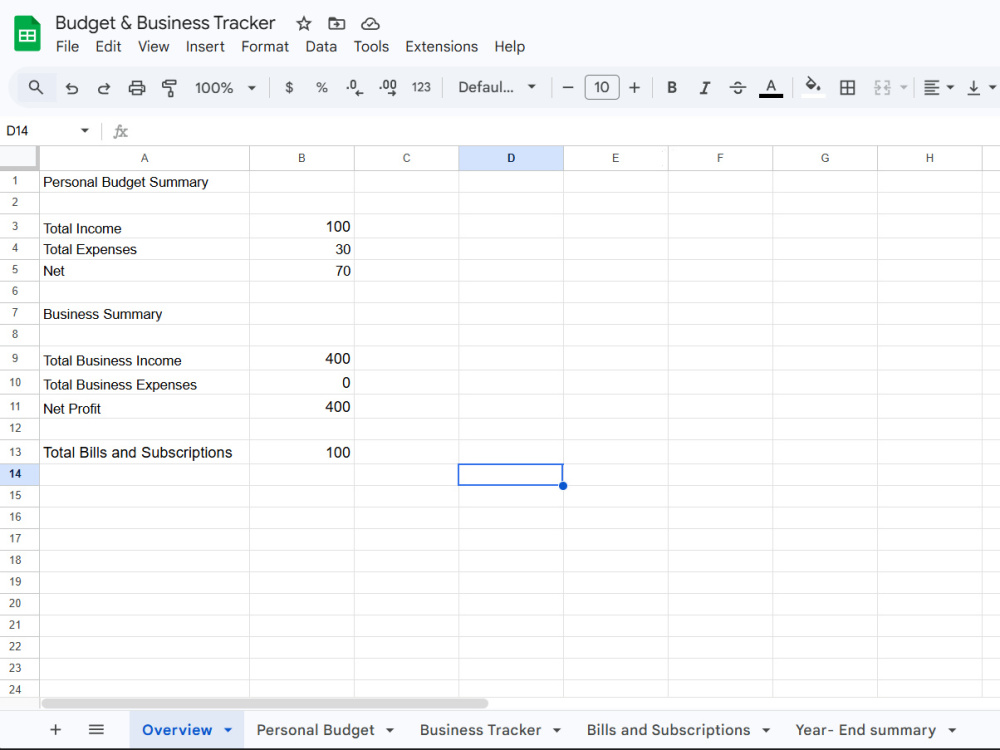Open more number formats (123)
The height and width of the screenshot is (750, 1000).
pos(421,87)
